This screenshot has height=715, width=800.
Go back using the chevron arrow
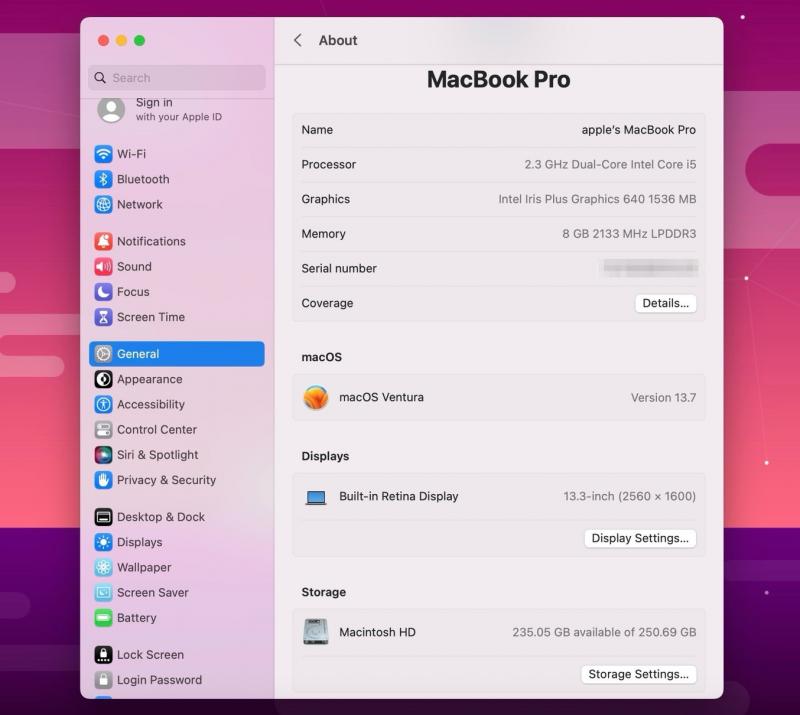(x=297, y=40)
